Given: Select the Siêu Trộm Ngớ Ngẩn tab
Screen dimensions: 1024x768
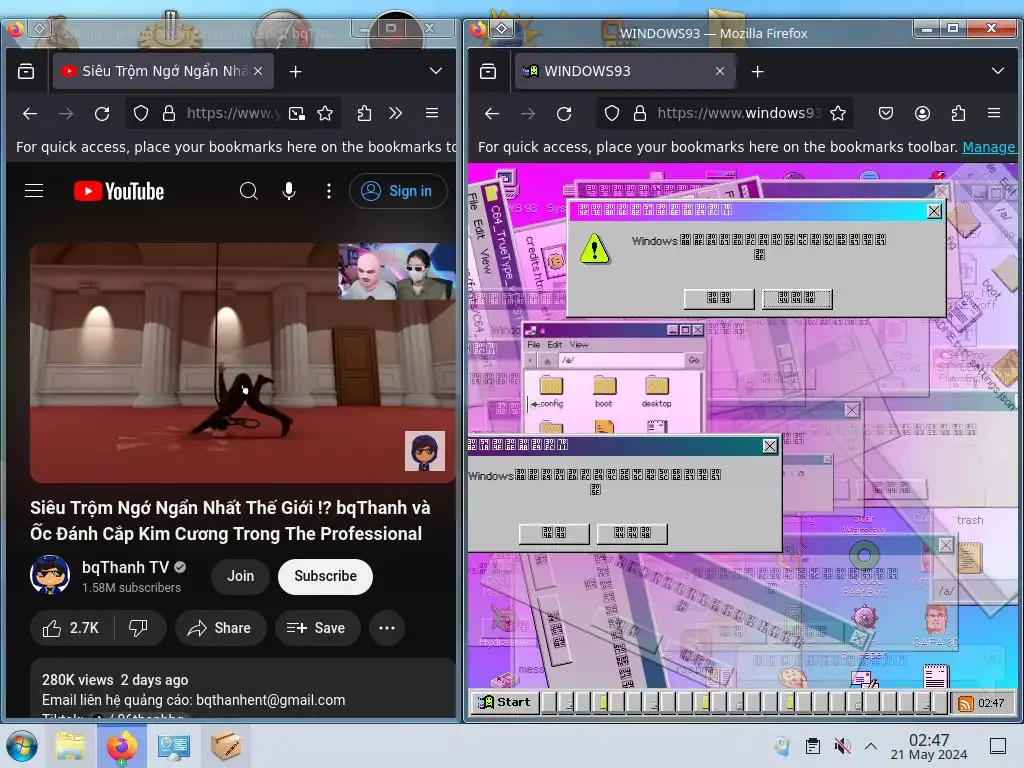Looking at the screenshot, I should [x=163, y=71].
